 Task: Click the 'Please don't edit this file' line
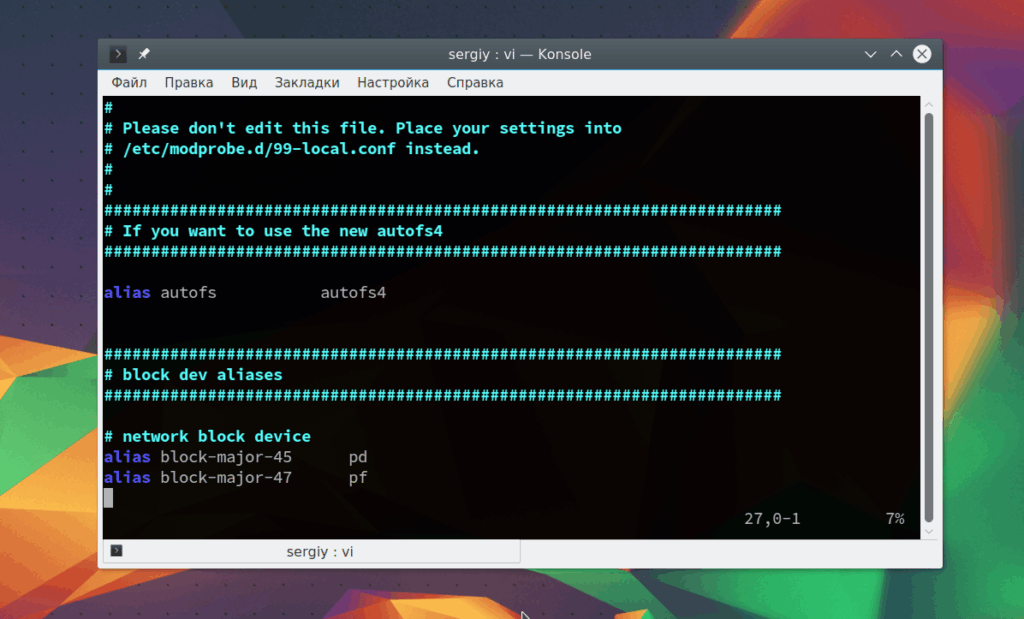[363, 128]
